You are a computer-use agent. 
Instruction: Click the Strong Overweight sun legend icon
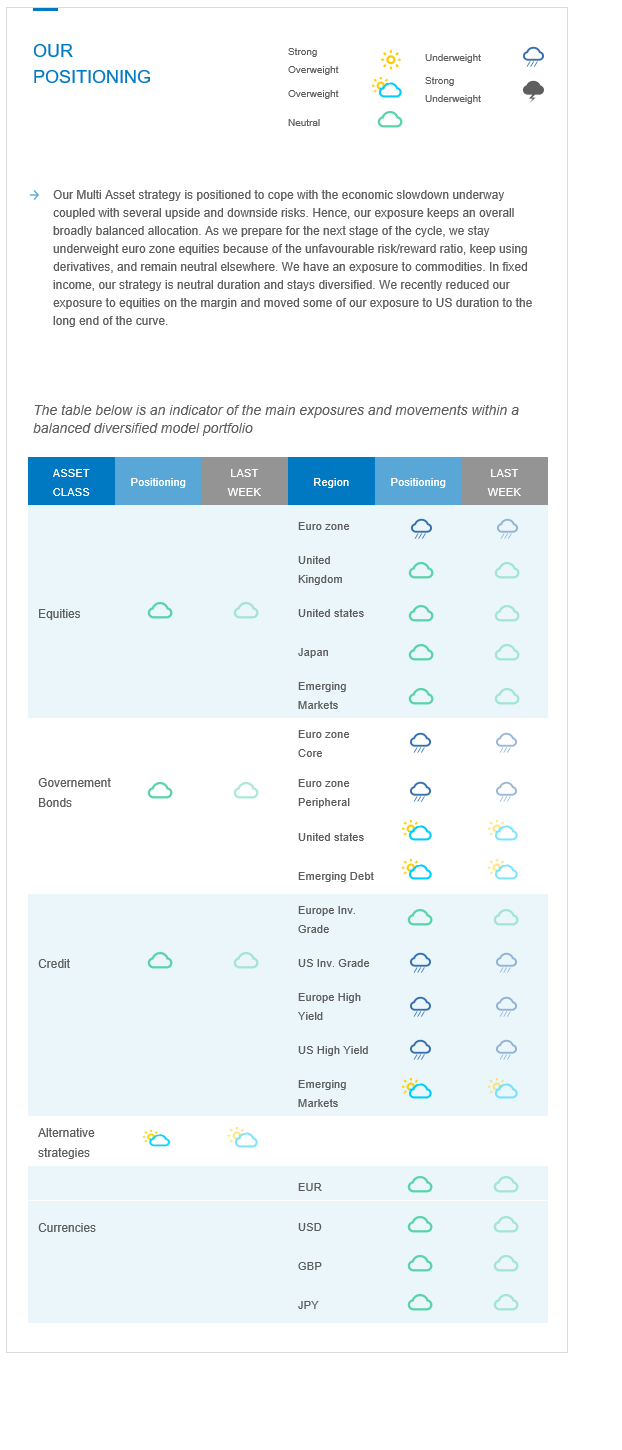click(390, 60)
